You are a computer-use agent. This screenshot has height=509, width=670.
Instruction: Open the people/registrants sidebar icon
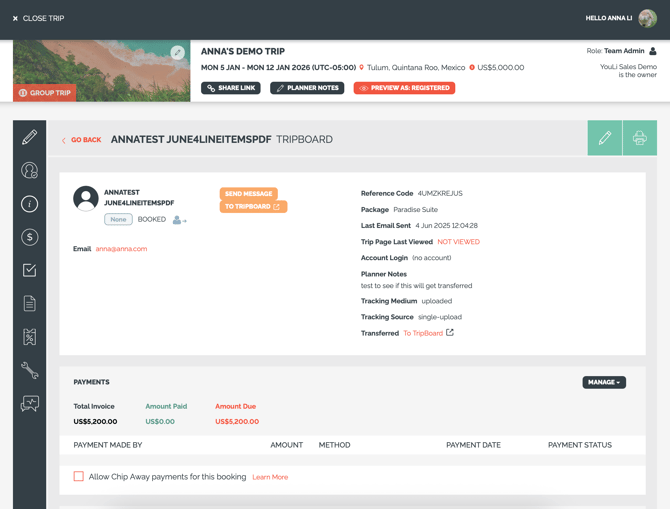tap(29, 170)
